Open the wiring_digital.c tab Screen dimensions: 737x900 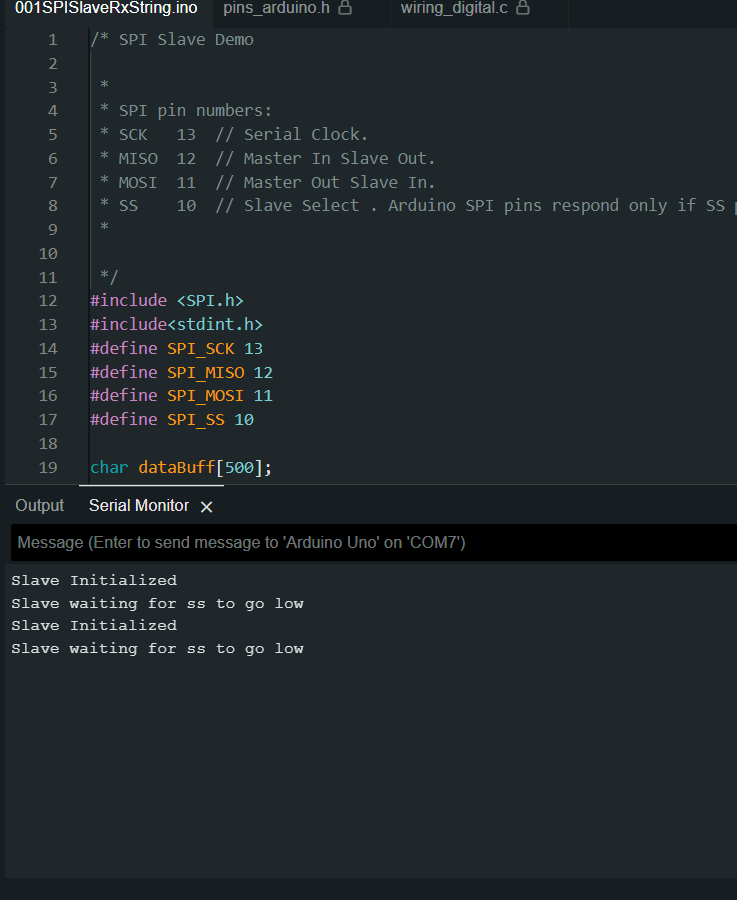pos(454,8)
